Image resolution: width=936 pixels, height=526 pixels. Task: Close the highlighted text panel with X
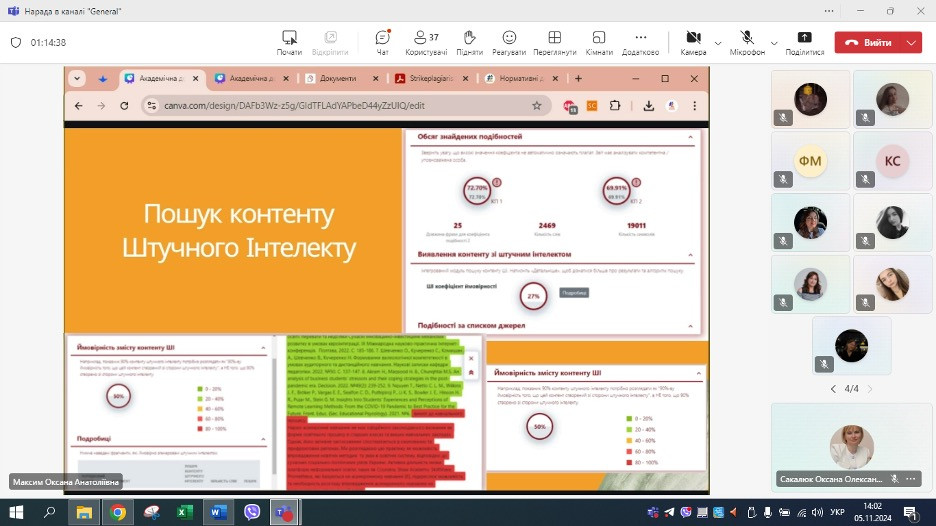pos(471,358)
